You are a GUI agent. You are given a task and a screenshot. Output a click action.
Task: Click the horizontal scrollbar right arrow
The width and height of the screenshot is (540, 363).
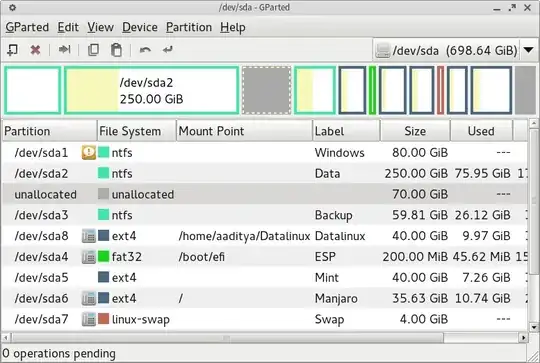pyautogui.click(x=523, y=338)
